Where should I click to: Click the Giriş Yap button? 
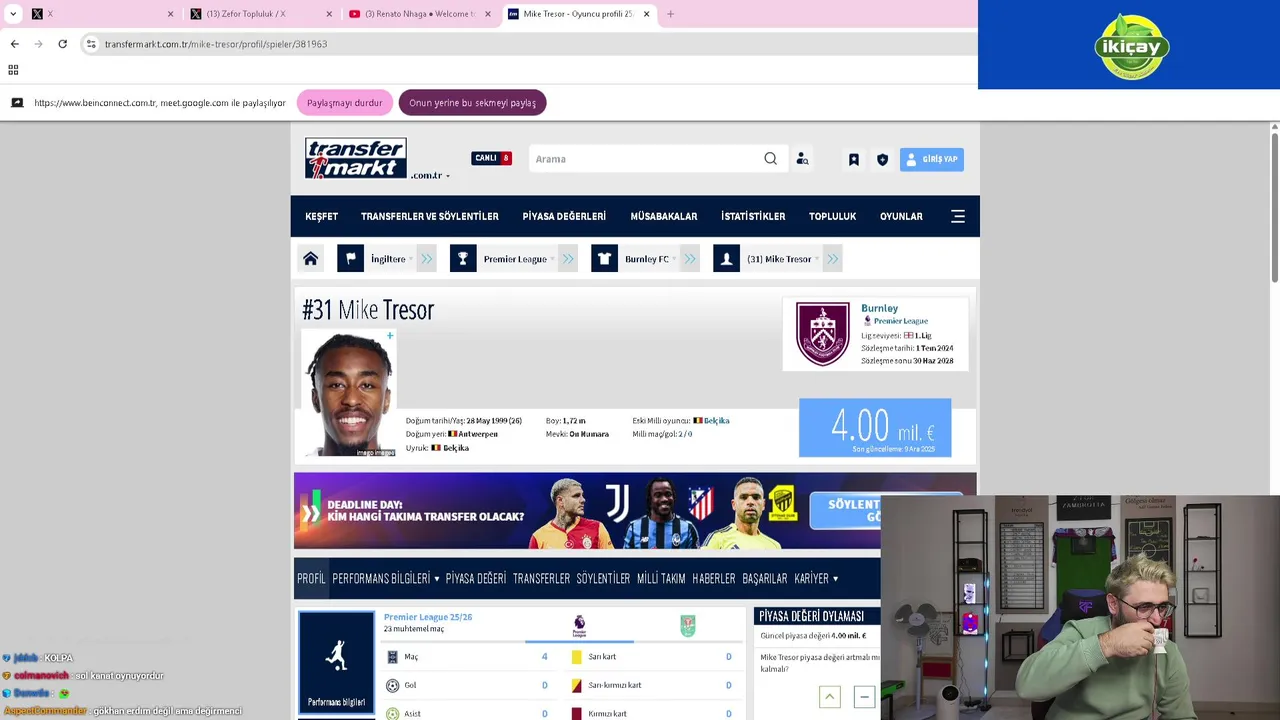[932, 159]
